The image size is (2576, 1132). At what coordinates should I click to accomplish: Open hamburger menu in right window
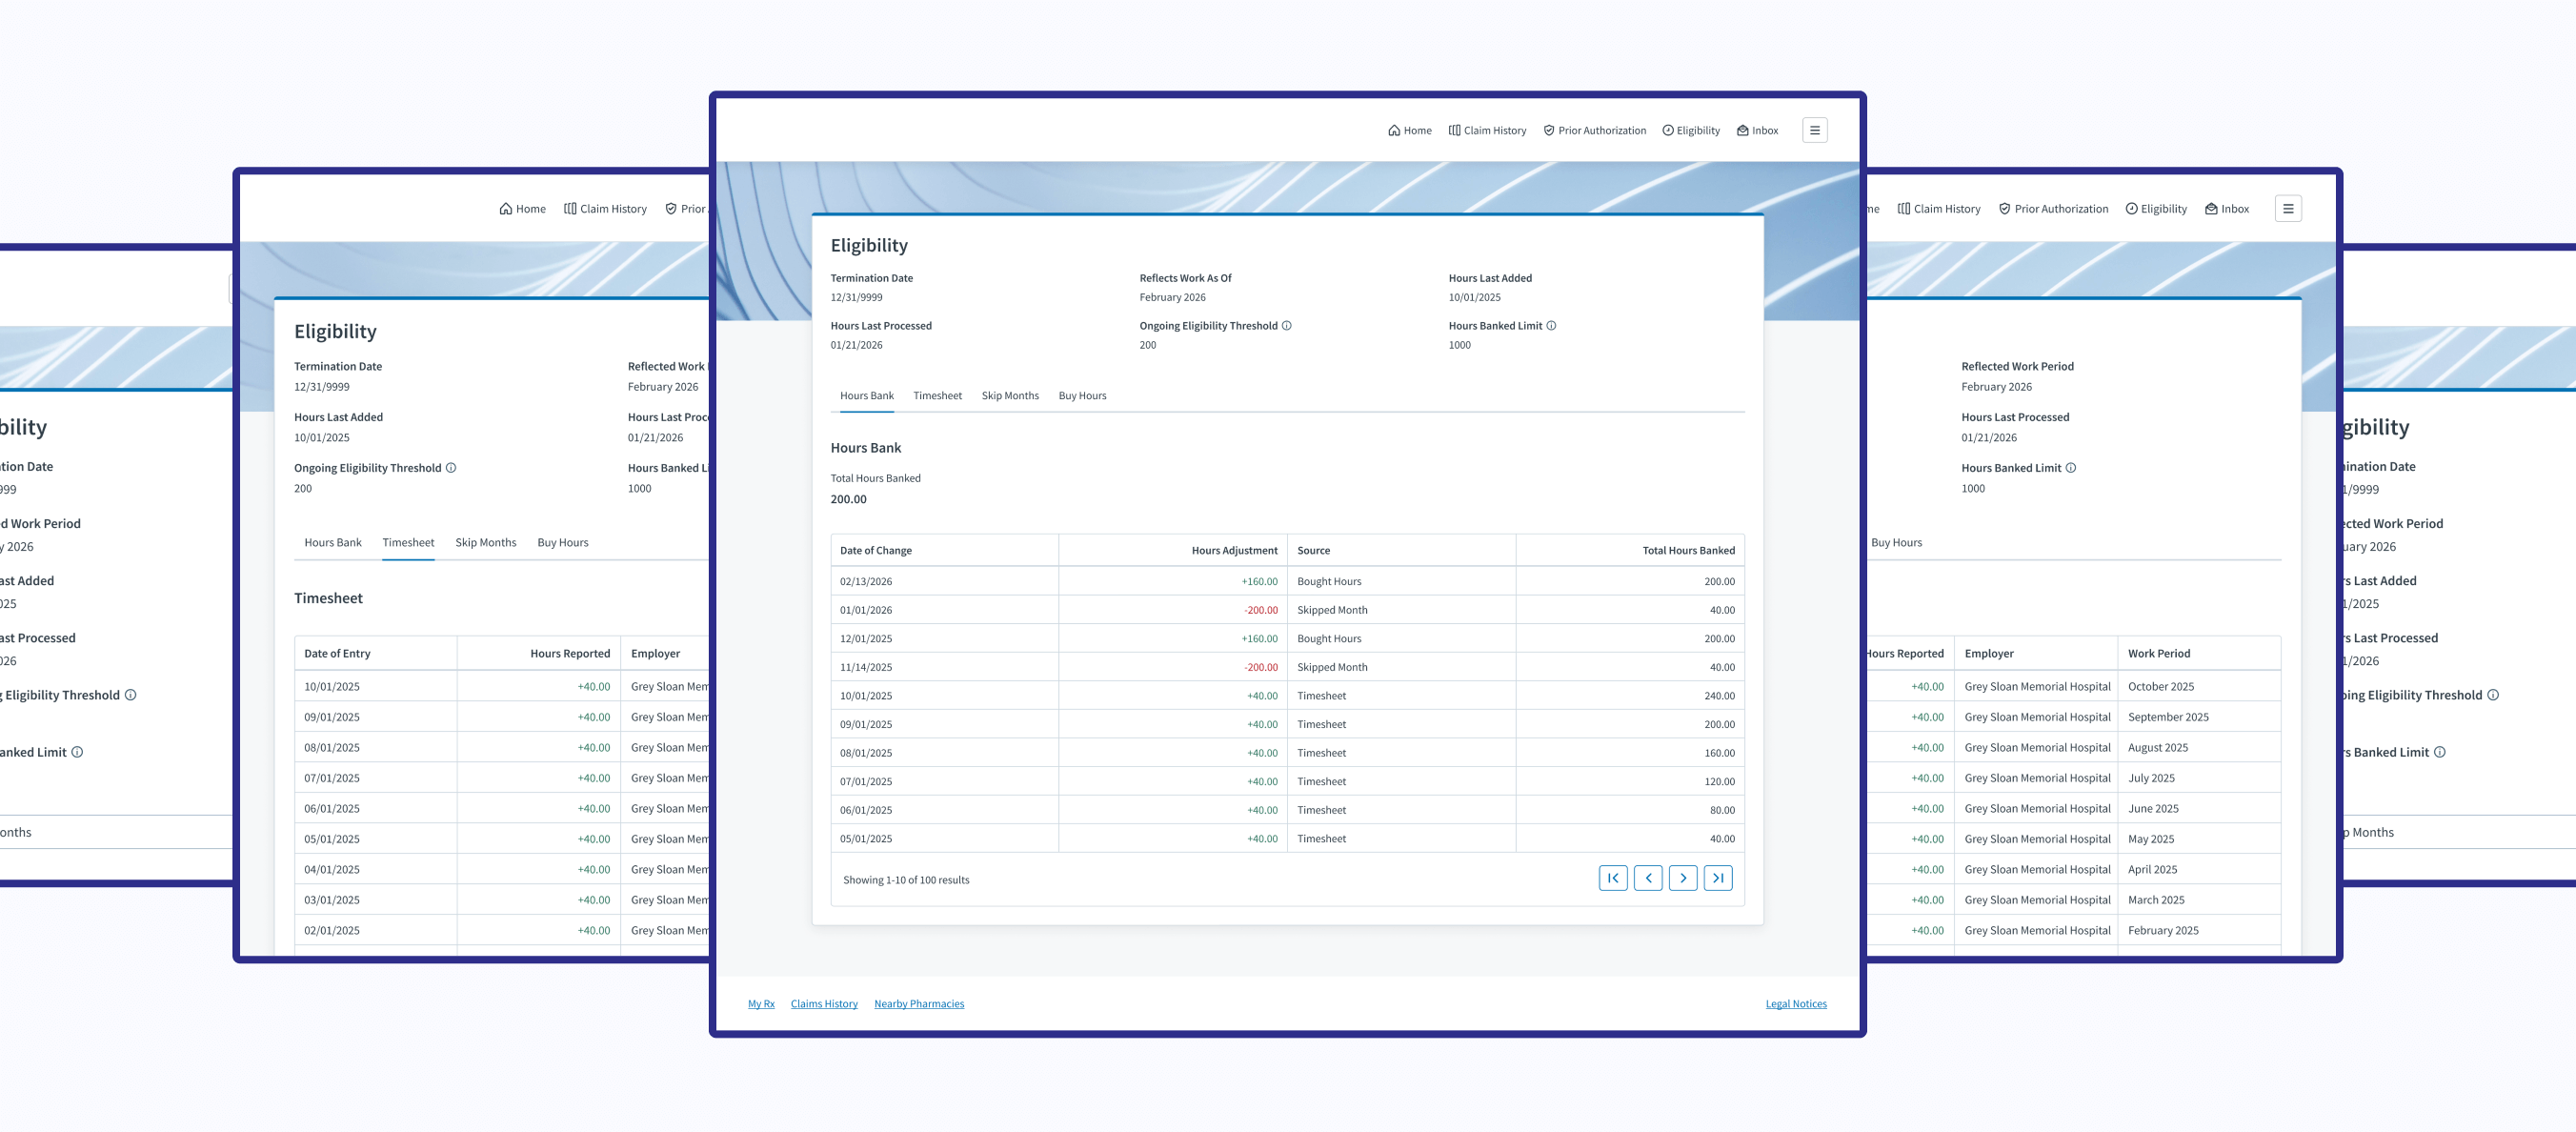(x=2287, y=209)
